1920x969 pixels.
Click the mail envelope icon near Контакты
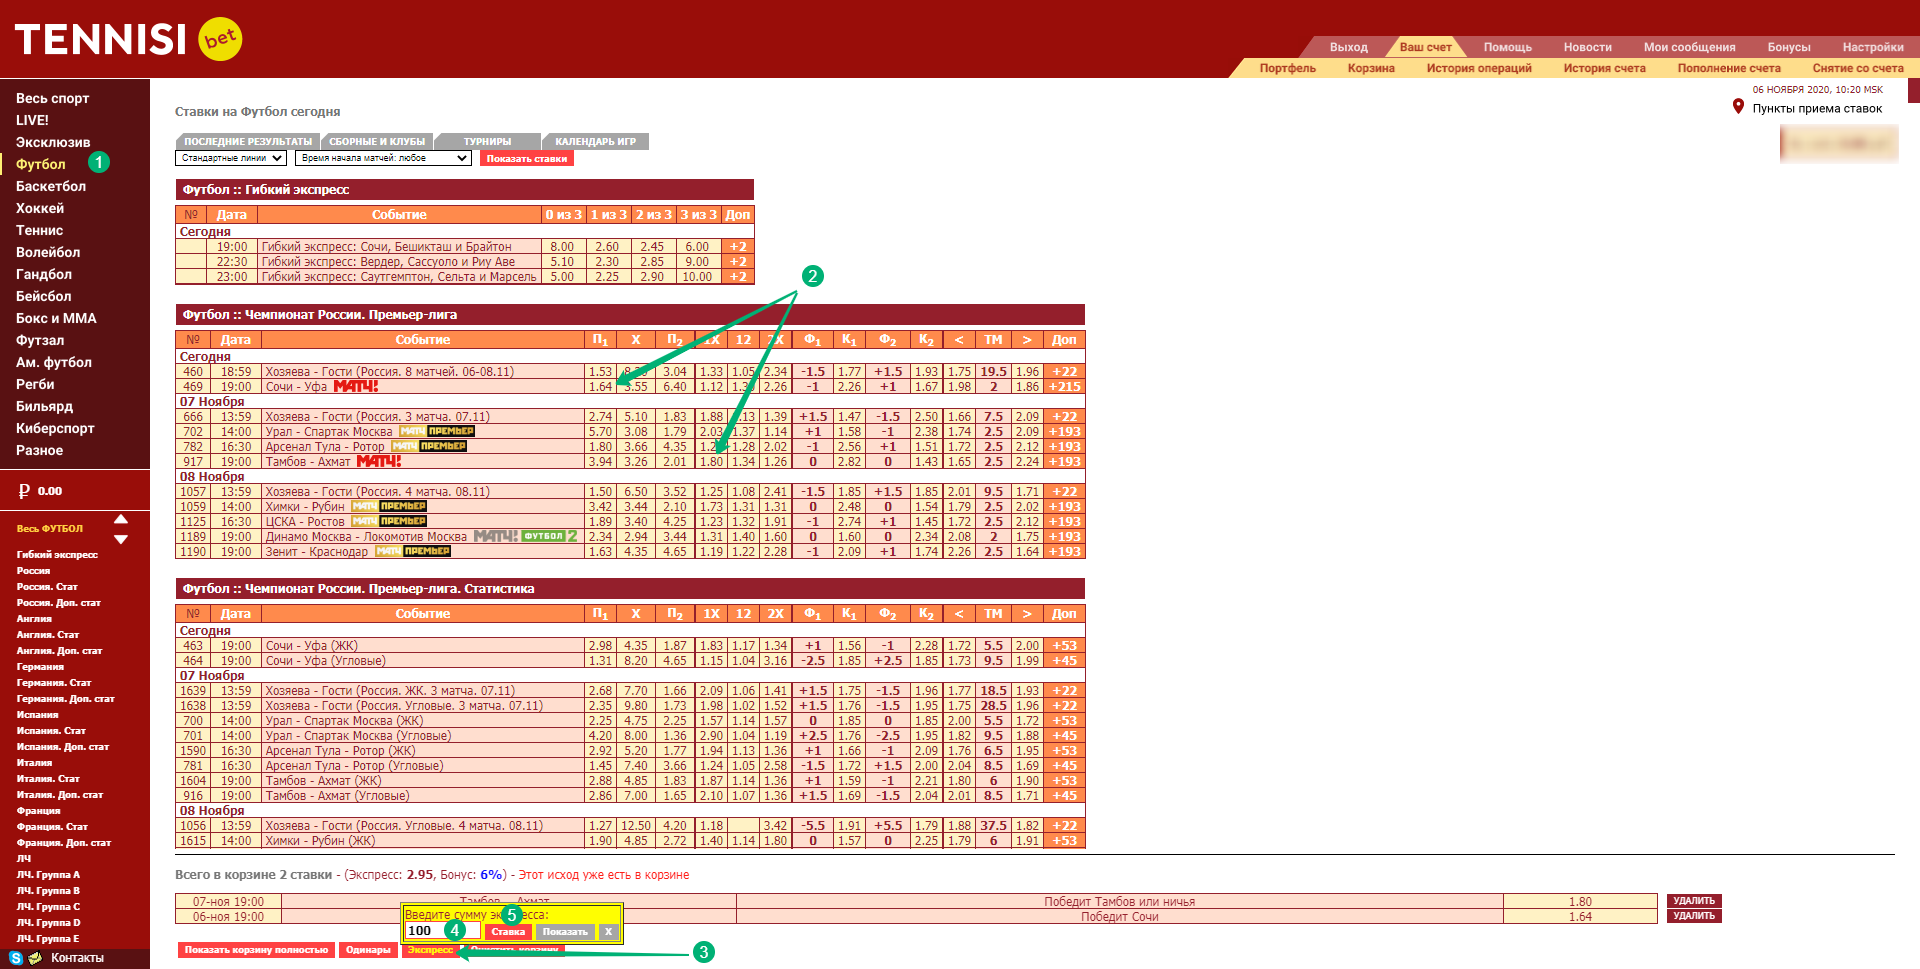(35, 958)
